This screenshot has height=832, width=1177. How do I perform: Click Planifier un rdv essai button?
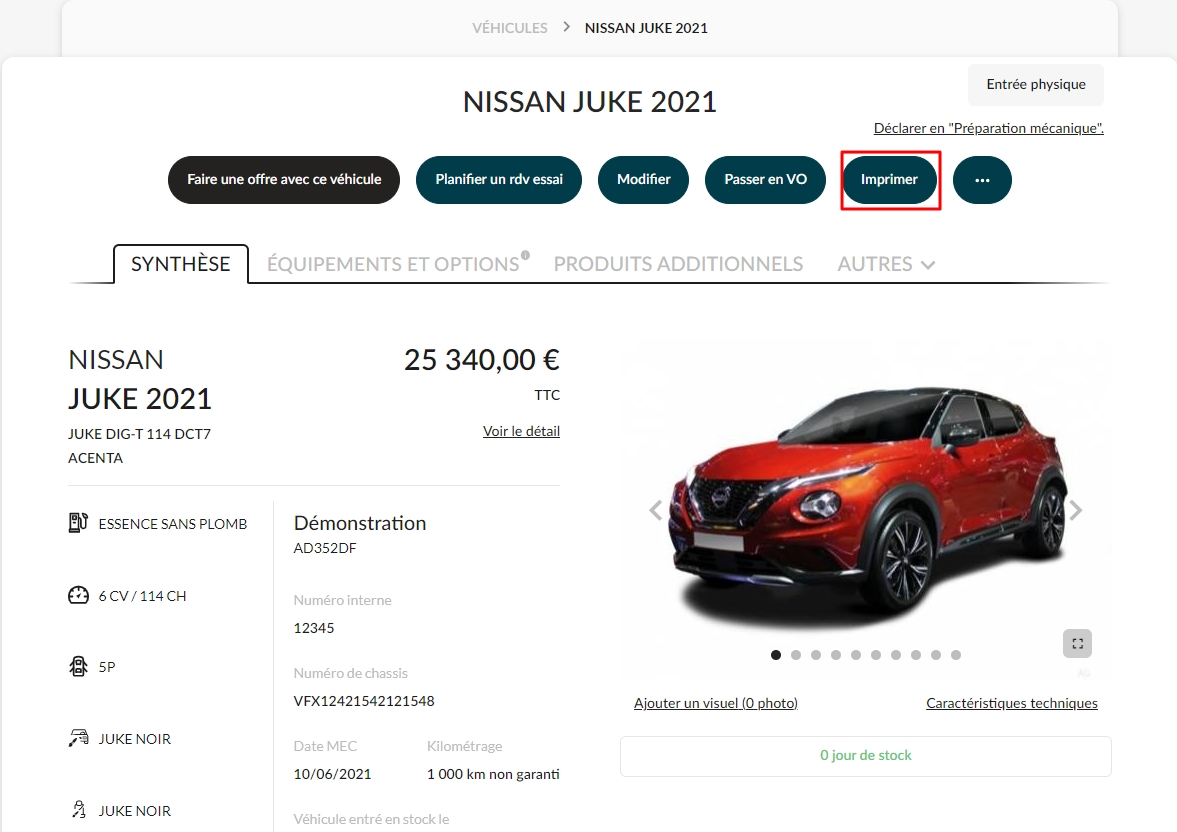[499, 179]
